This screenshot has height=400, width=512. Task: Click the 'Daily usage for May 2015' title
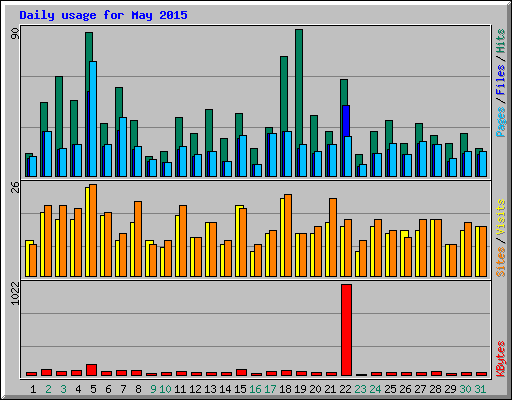pyautogui.click(x=103, y=15)
